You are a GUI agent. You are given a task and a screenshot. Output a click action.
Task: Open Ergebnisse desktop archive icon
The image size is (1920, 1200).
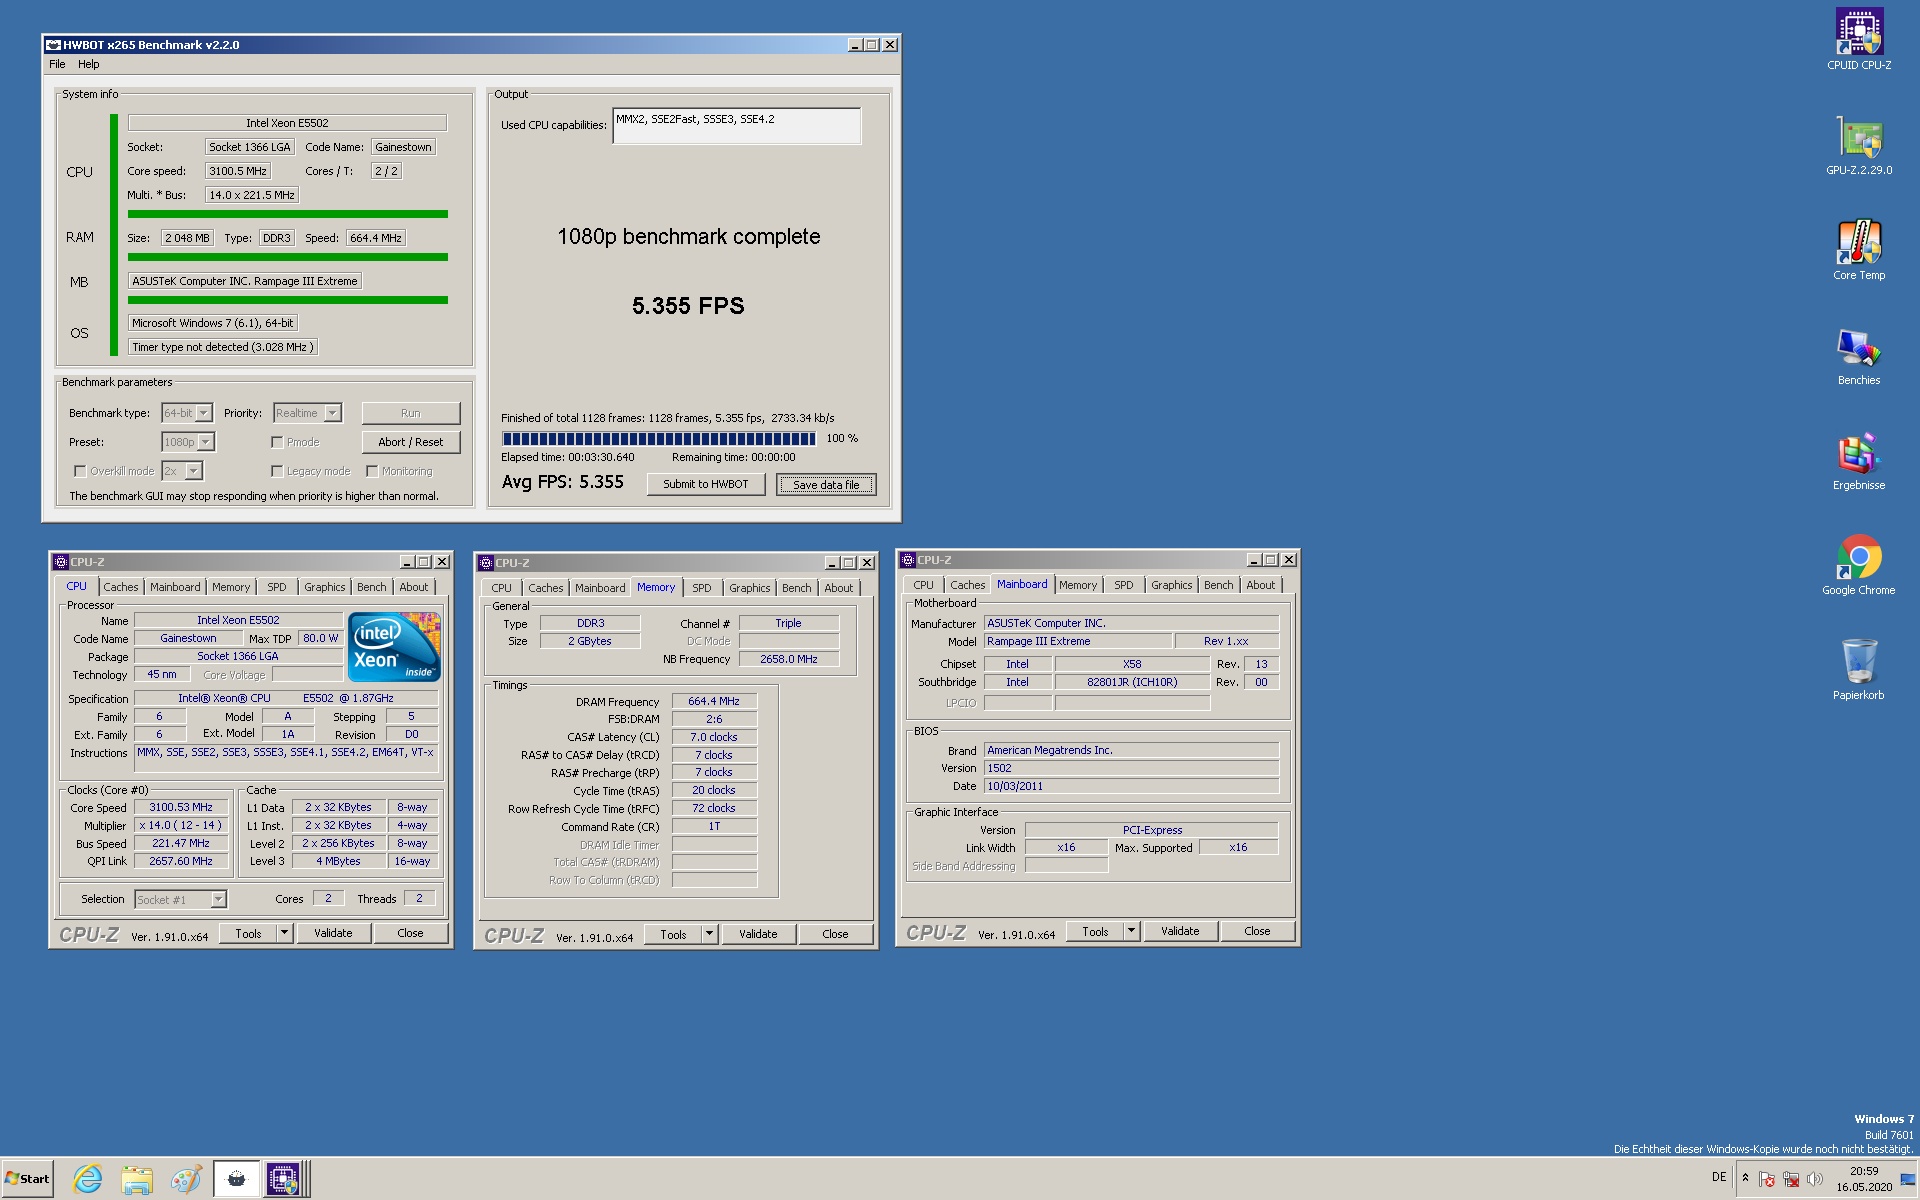click(1858, 461)
